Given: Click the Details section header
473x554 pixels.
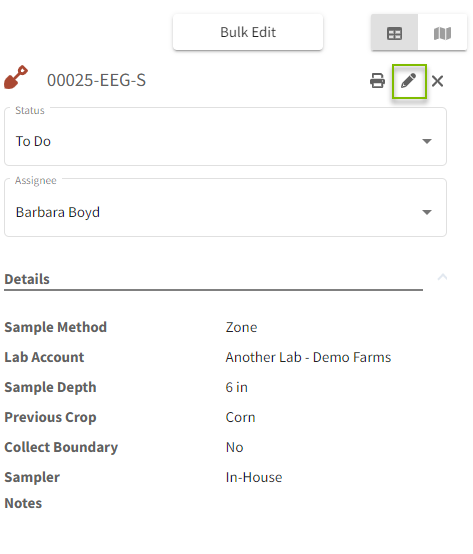Looking at the screenshot, I should 27,279.
